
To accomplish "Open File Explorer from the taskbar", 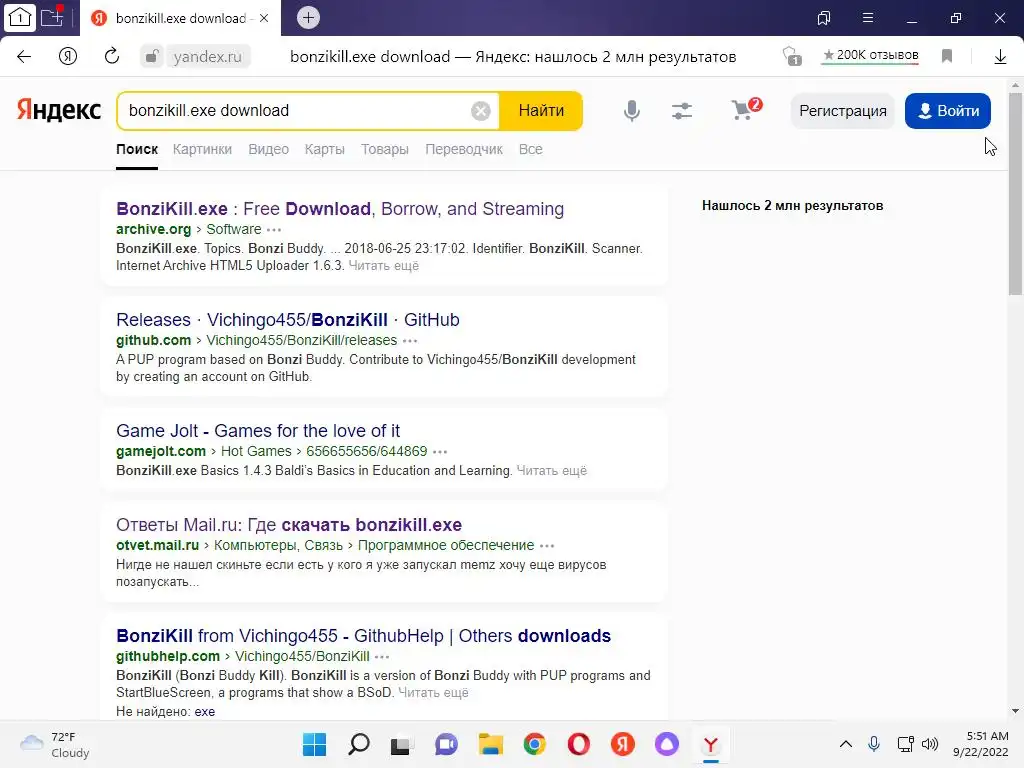I will click(x=490, y=744).
